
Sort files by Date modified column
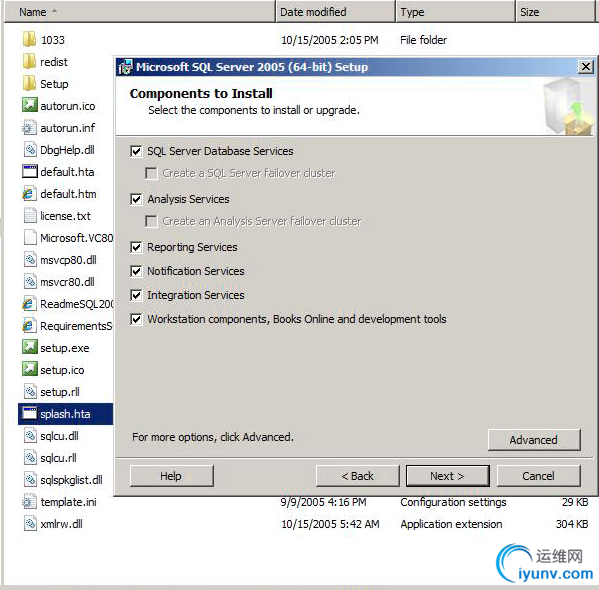click(x=335, y=12)
